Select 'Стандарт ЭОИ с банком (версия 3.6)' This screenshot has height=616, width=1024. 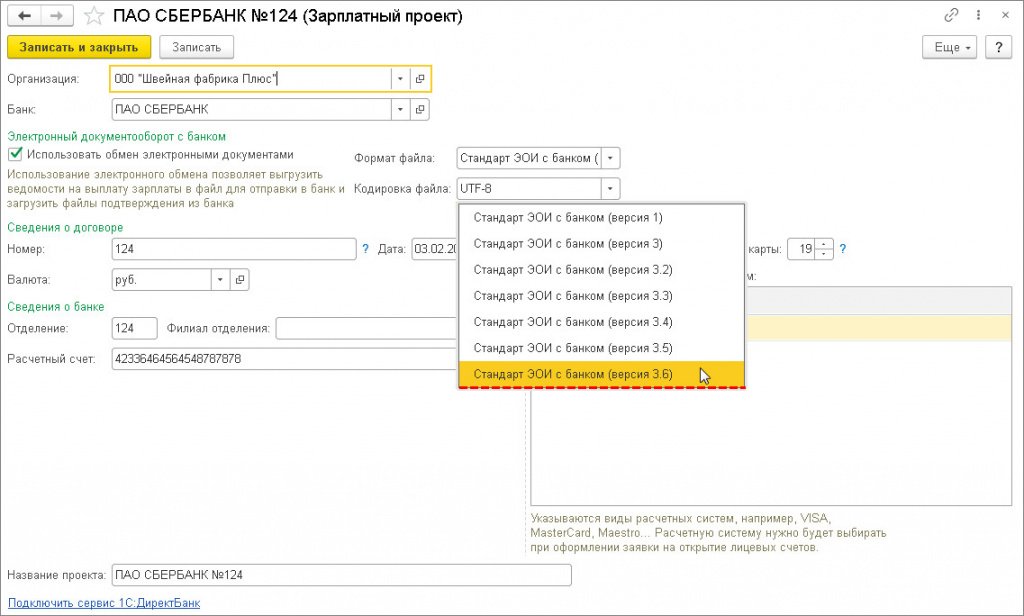(x=573, y=374)
